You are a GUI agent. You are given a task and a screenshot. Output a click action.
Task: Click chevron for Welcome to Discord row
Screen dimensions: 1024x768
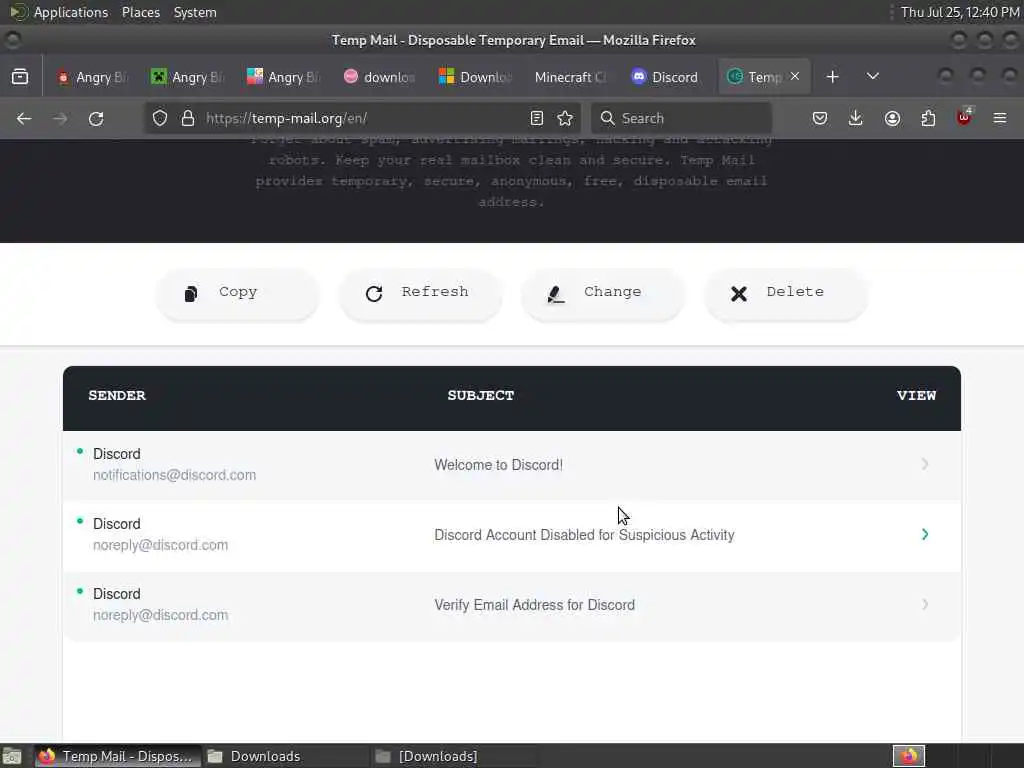pos(925,464)
